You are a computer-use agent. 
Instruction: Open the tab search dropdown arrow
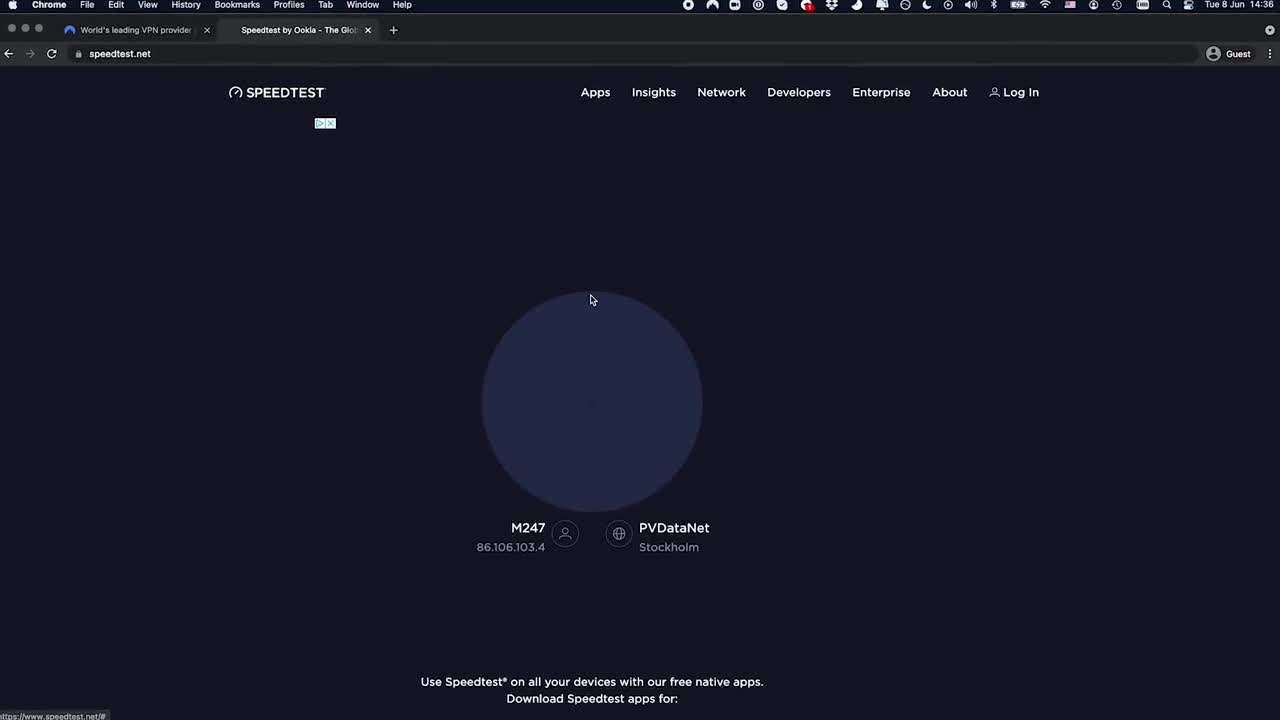pyautogui.click(x=1270, y=30)
